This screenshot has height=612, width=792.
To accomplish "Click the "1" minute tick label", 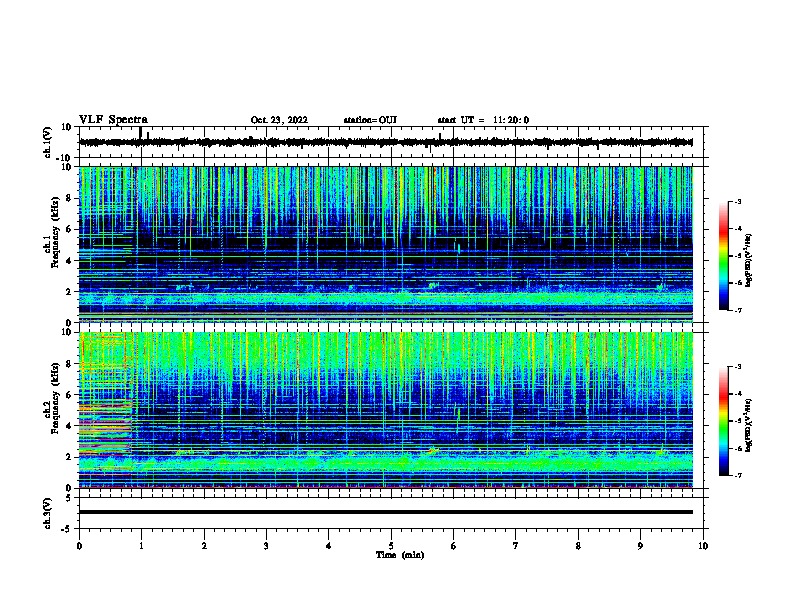I will tap(141, 546).
